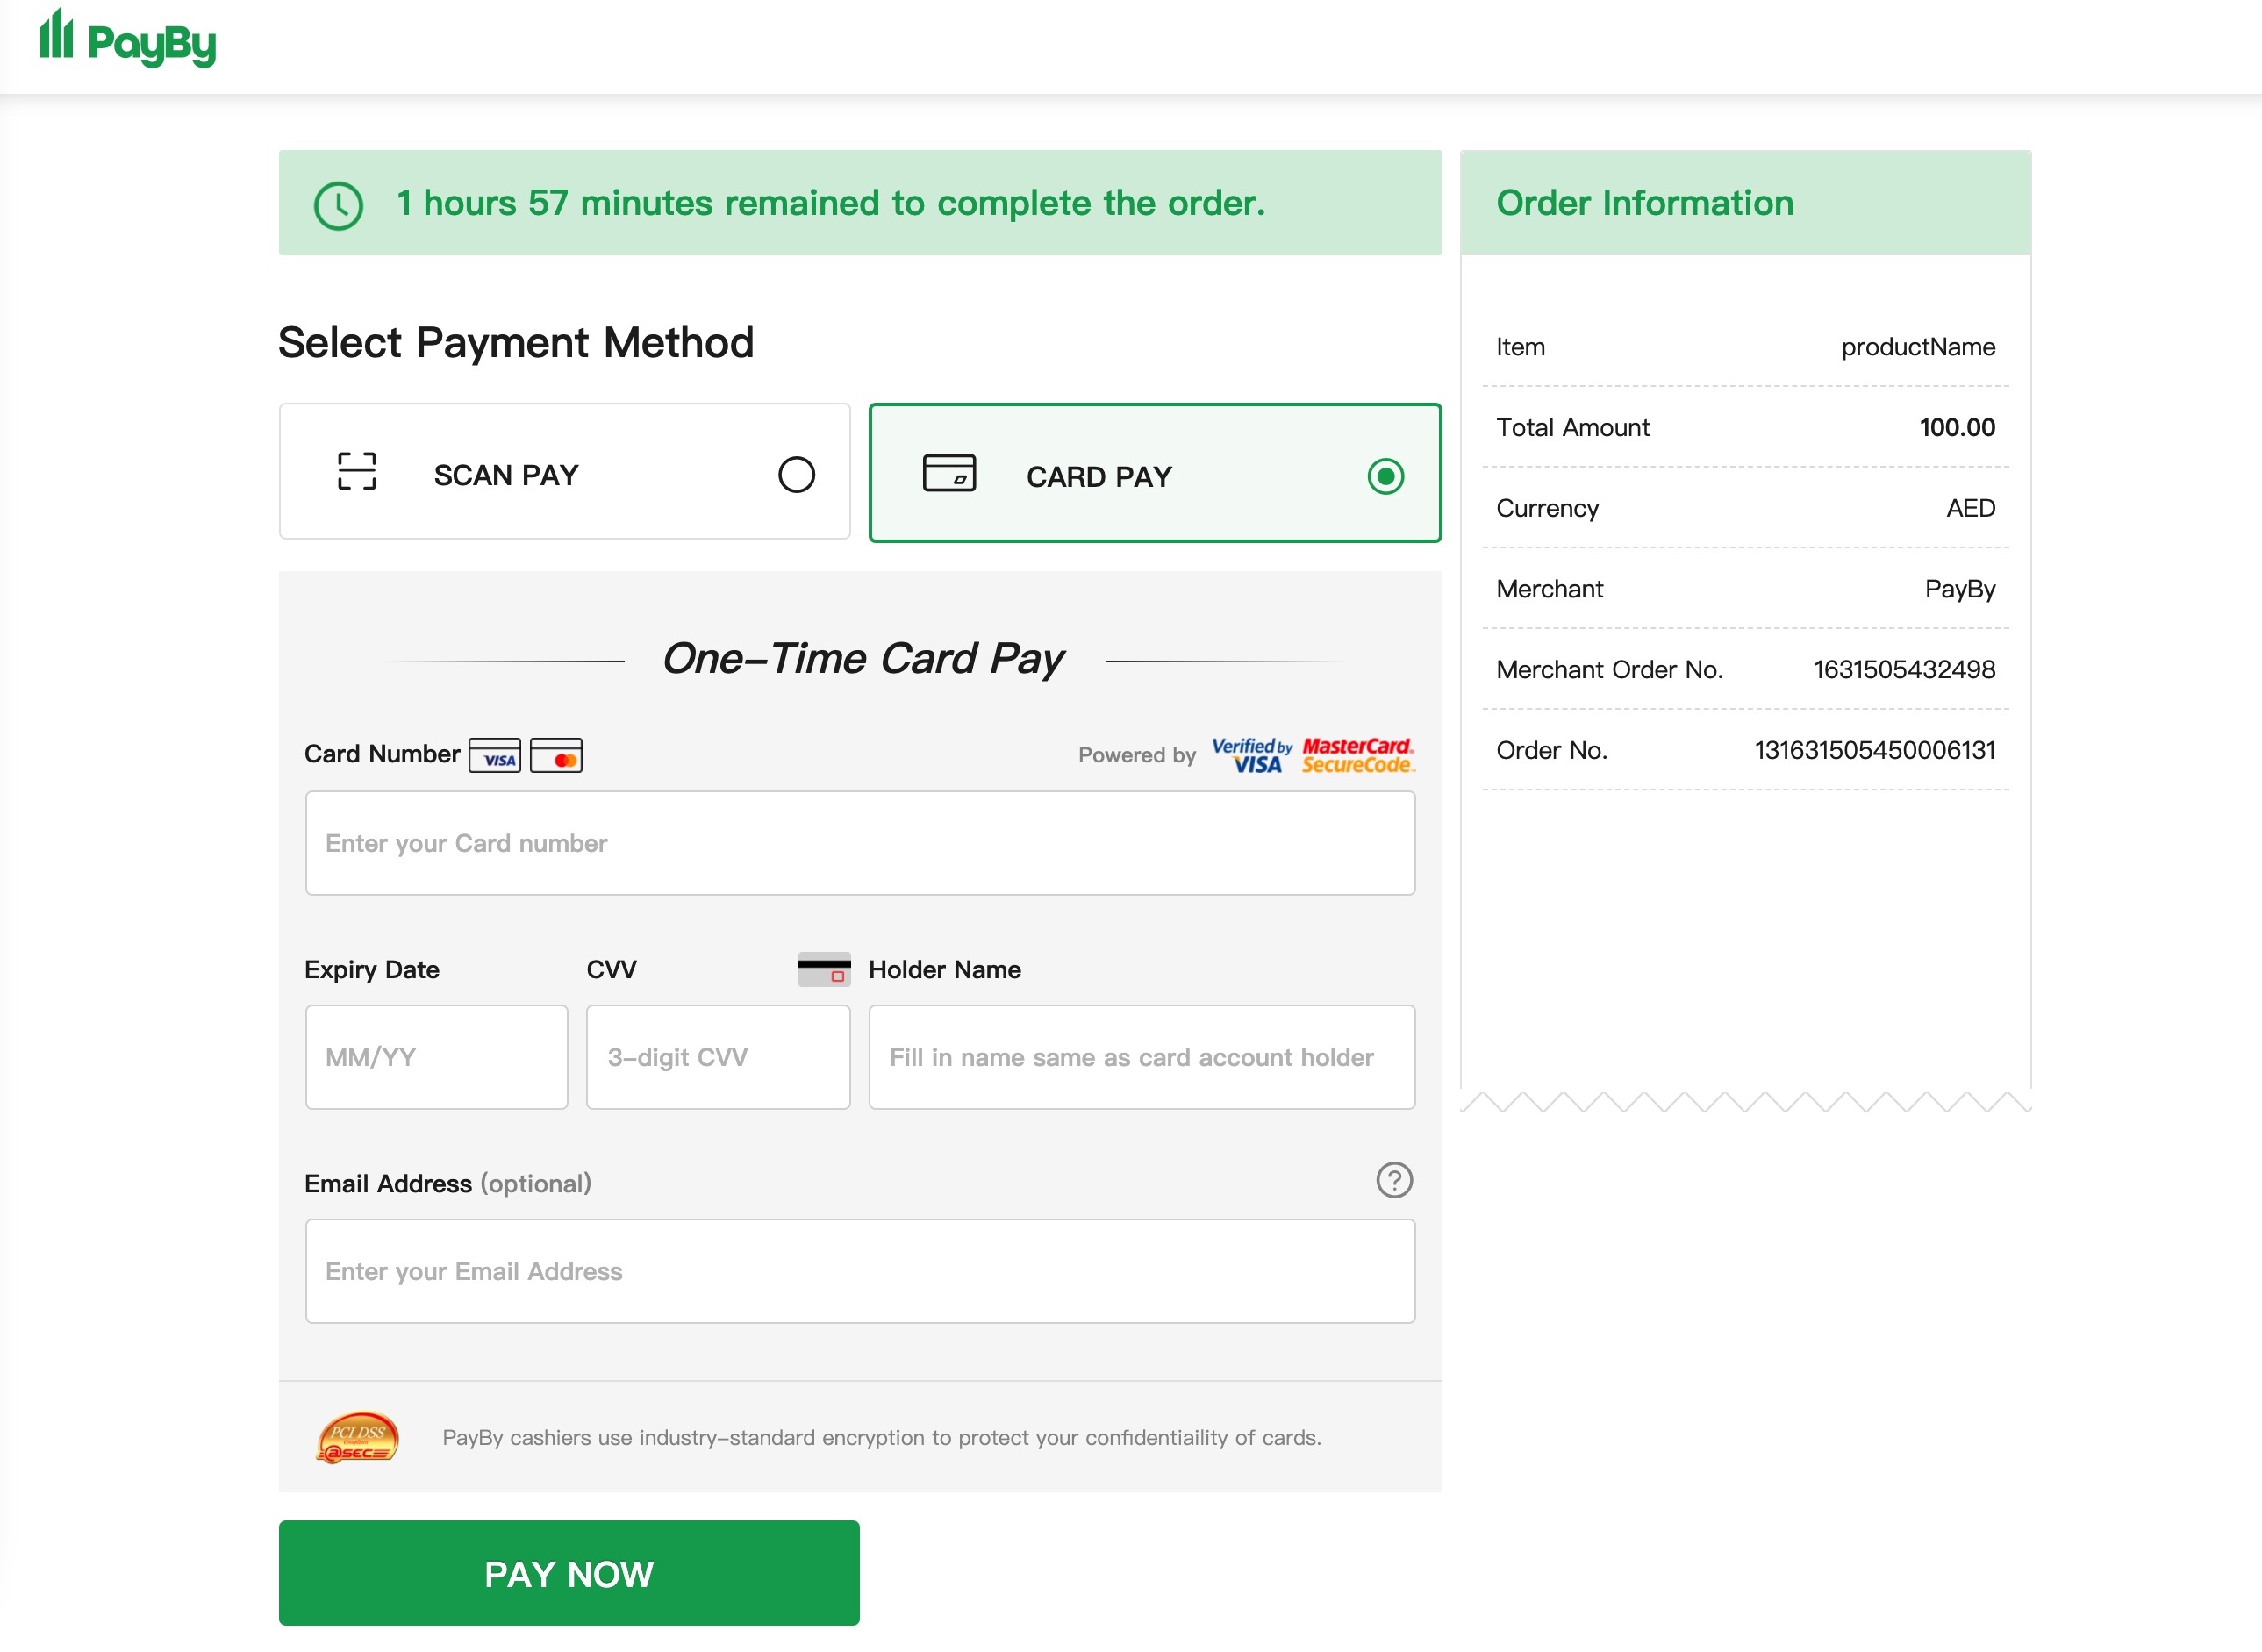Click the MasterCard SecureCode logo
The width and height of the screenshot is (2262, 1652).
click(x=1357, y=755)
